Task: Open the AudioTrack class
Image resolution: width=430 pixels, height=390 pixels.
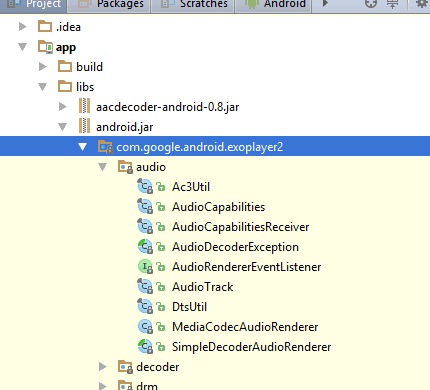Action: click(202, 287)
